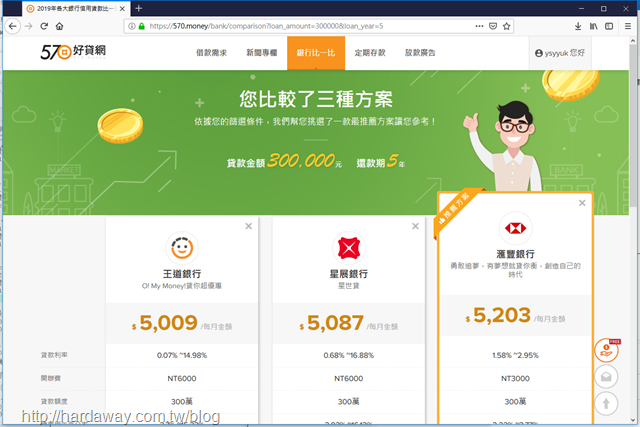
Task: Click the 0.07% ~14.98% rate value
Action: click(x=182, y=356)
